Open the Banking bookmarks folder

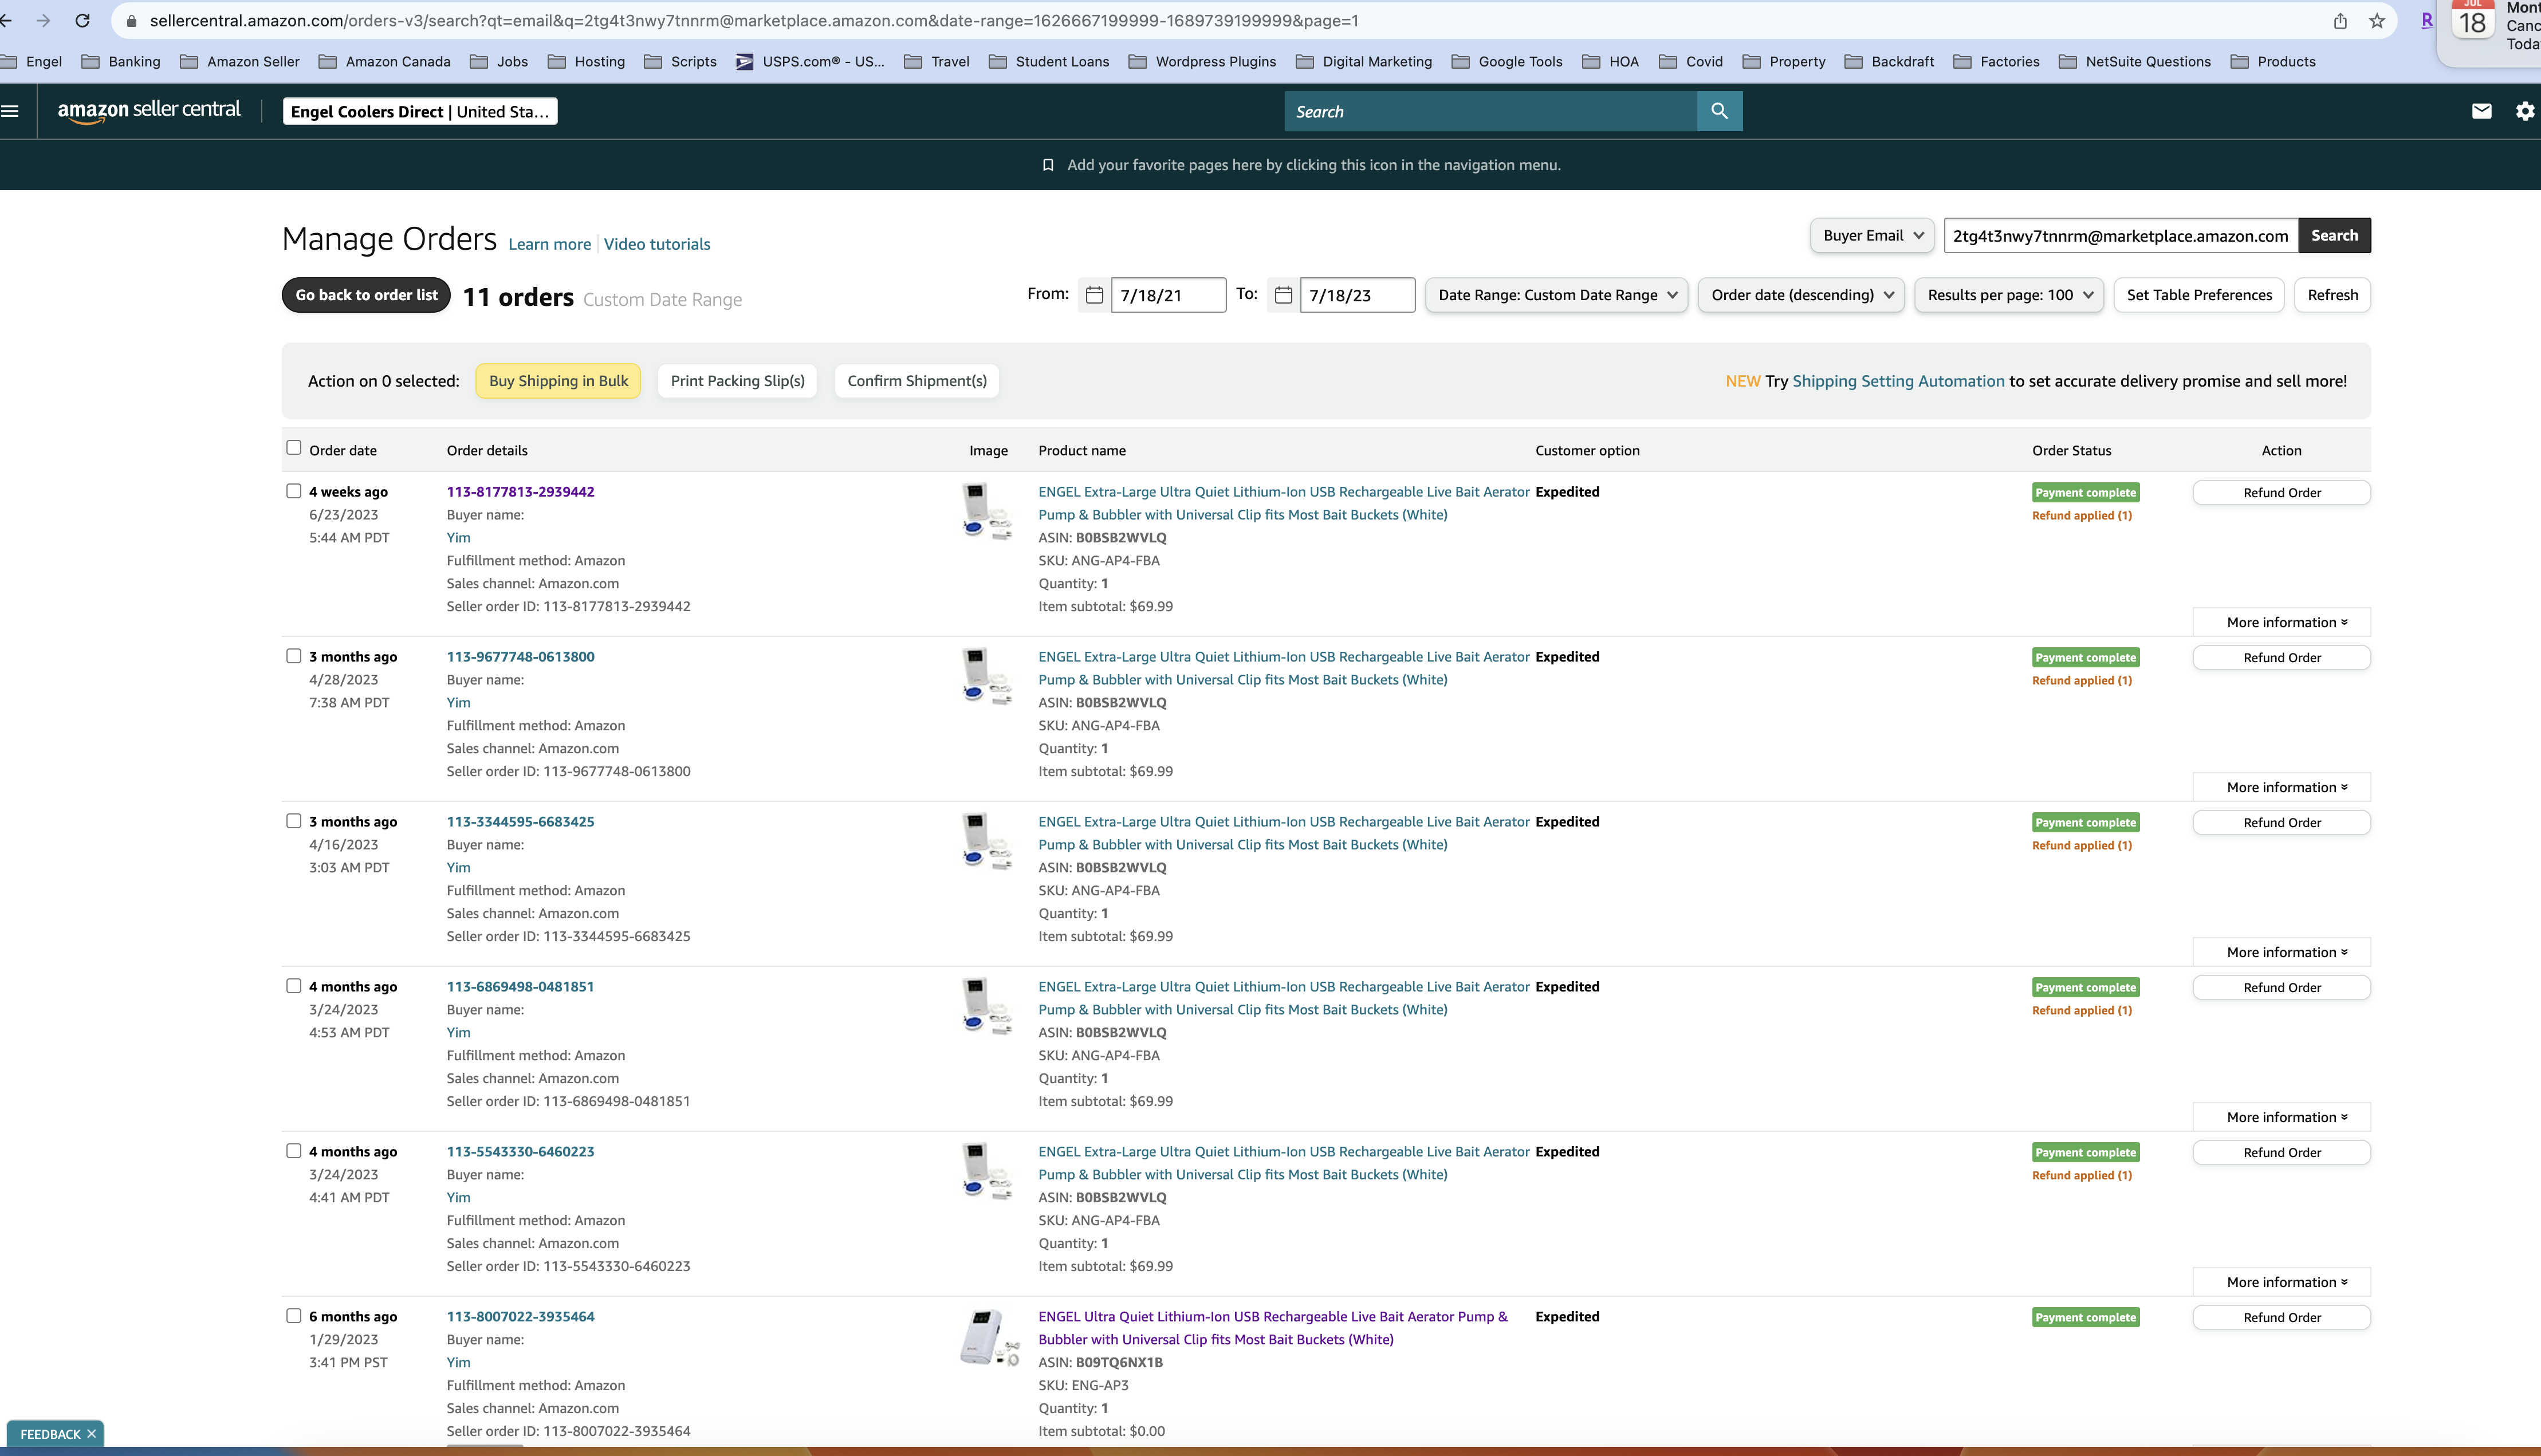121,62
